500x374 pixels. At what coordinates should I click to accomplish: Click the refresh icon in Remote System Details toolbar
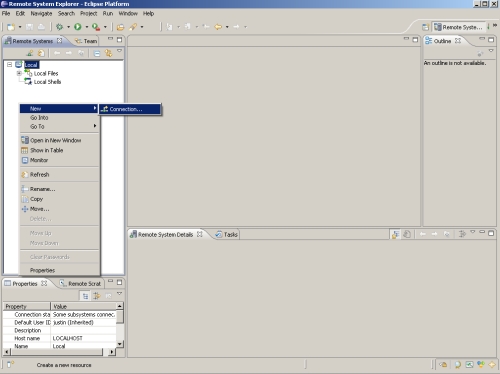tap(407, 234)
